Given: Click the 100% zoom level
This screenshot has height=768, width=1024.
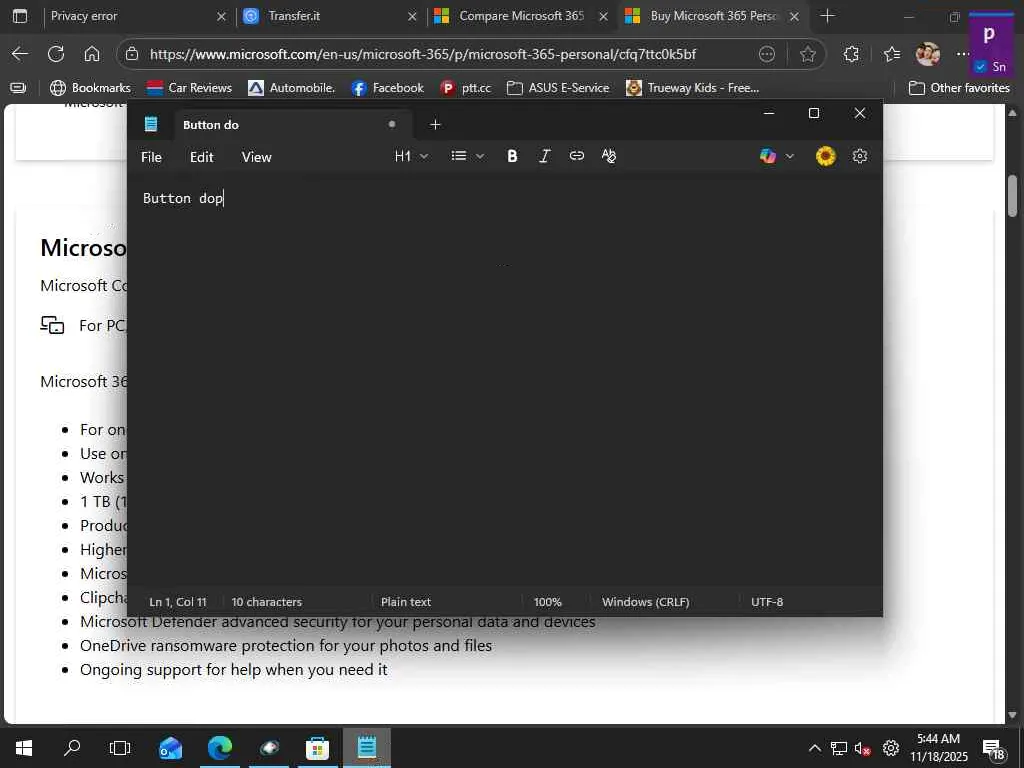Looking at the screenshot, I should tap(547, 601).
